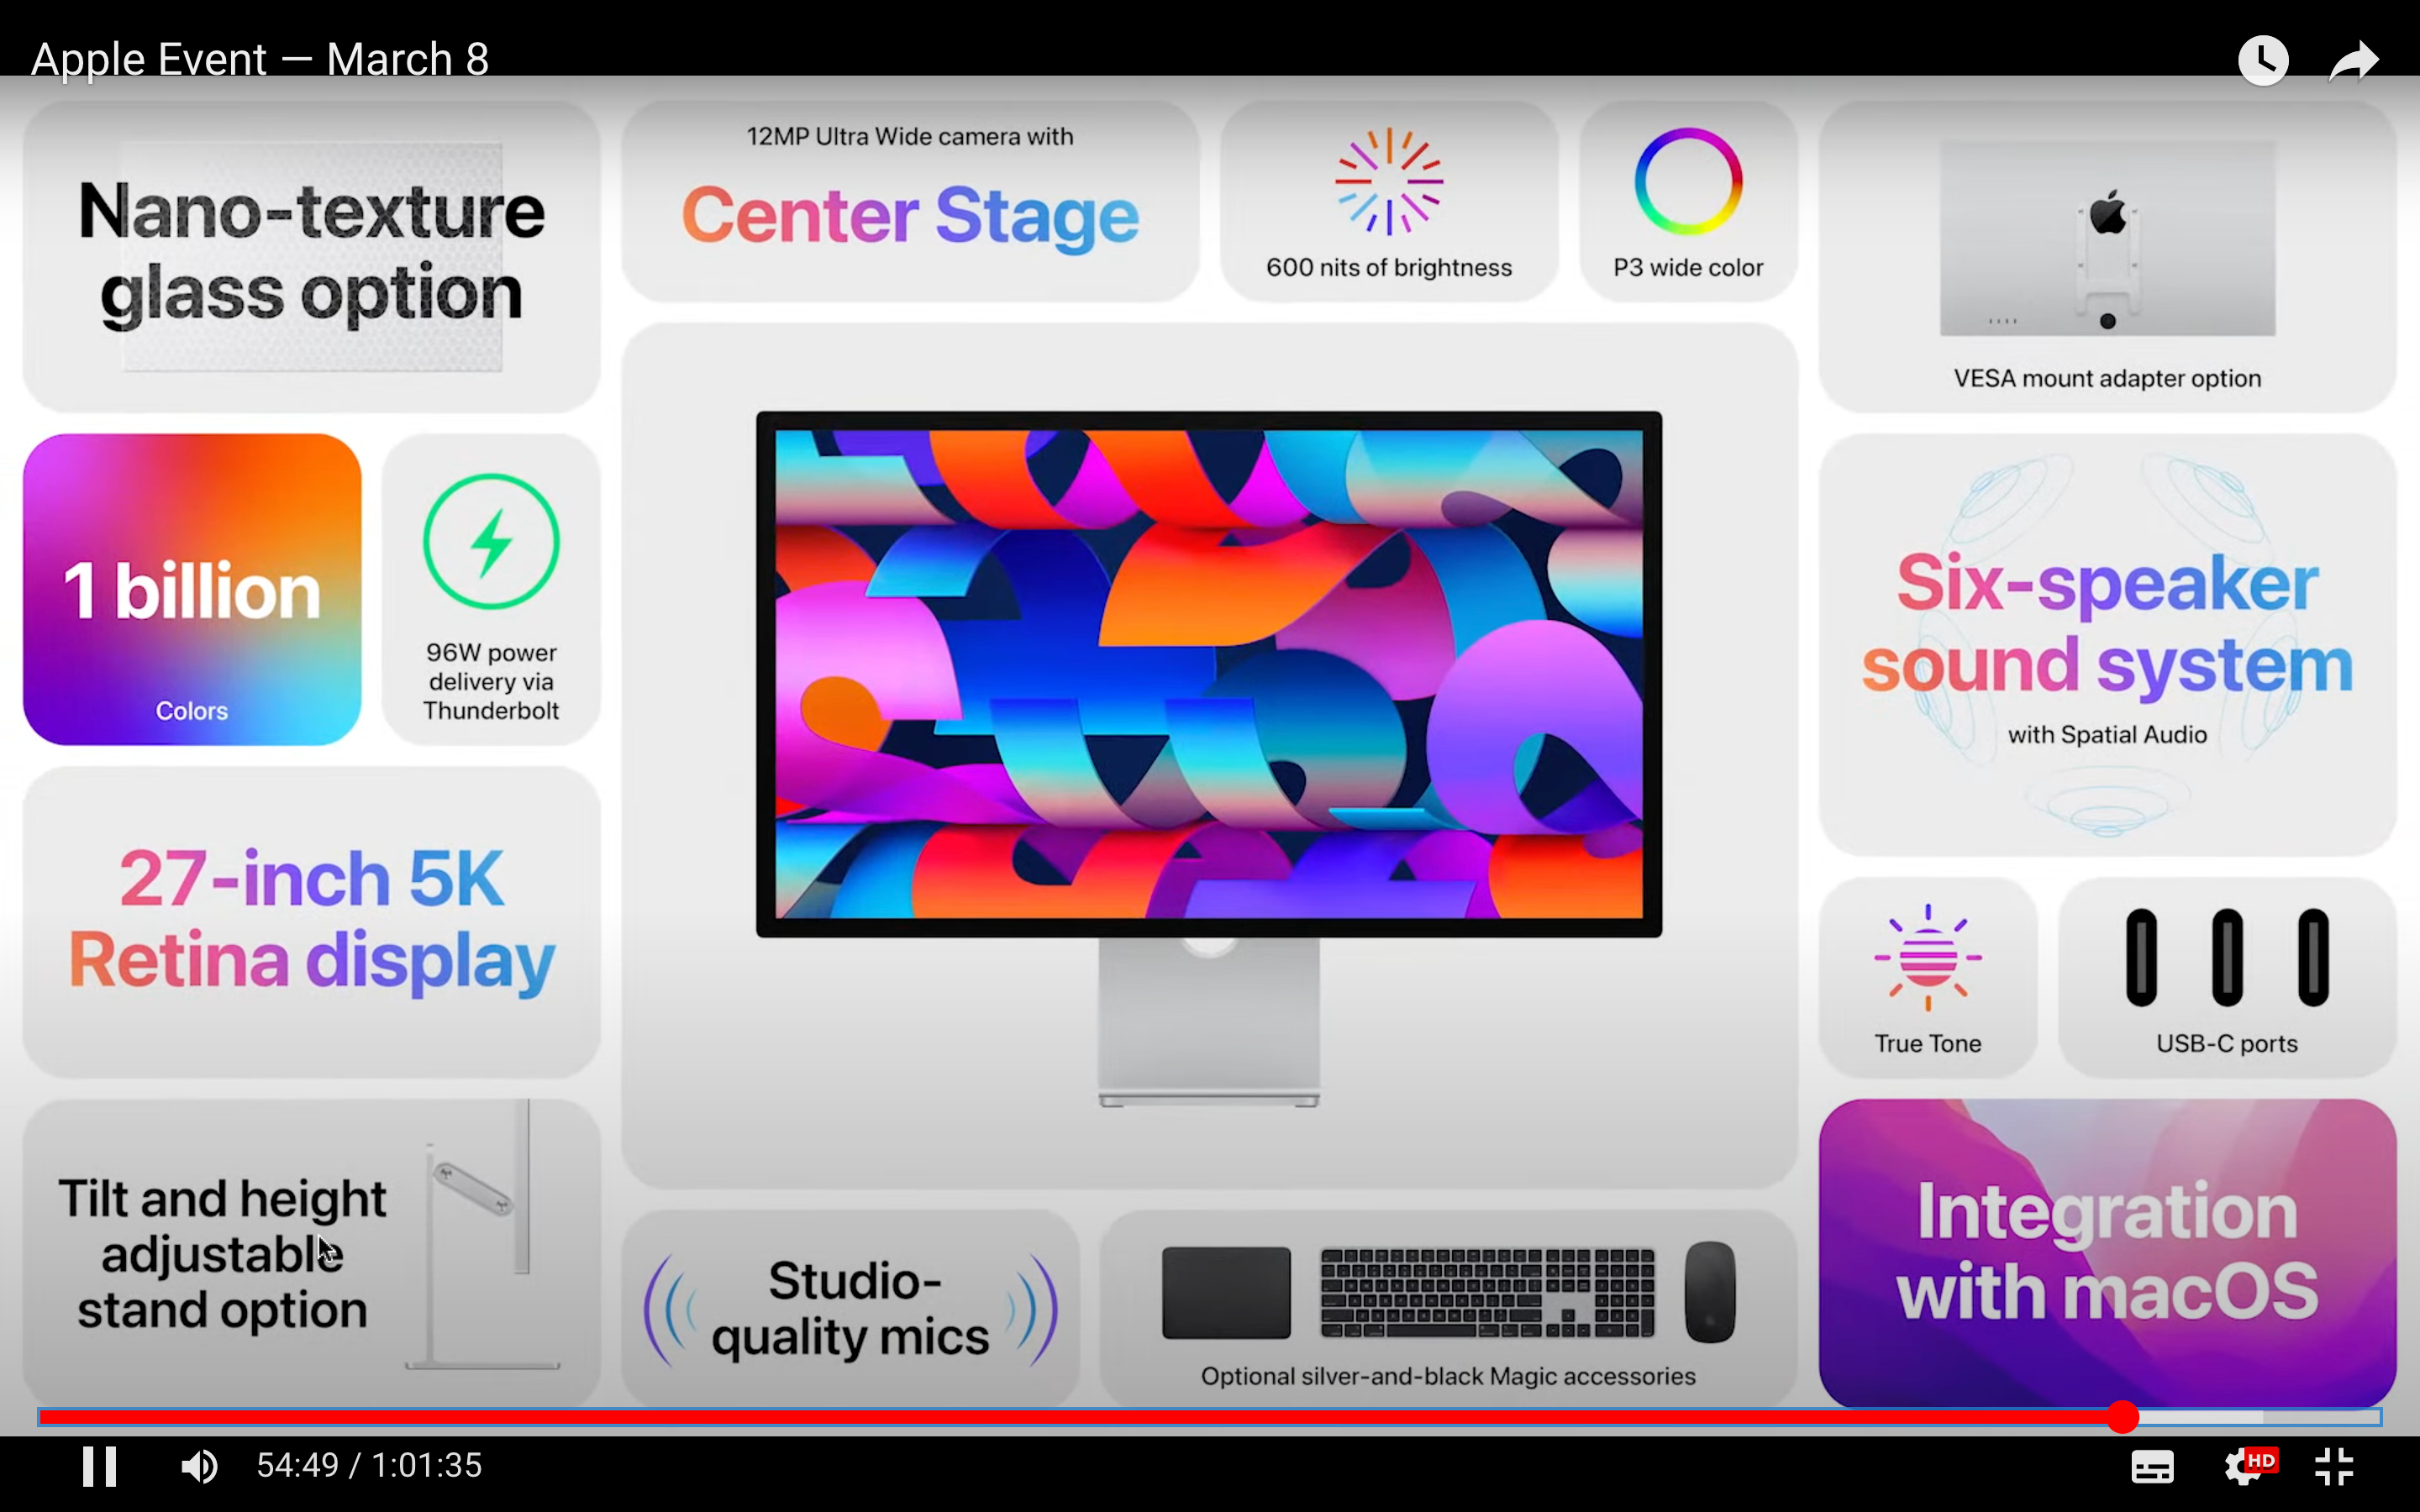The image size is (2420, 1512).
Task: Click the Watch Later clock icon
Action: [2263, 61]
